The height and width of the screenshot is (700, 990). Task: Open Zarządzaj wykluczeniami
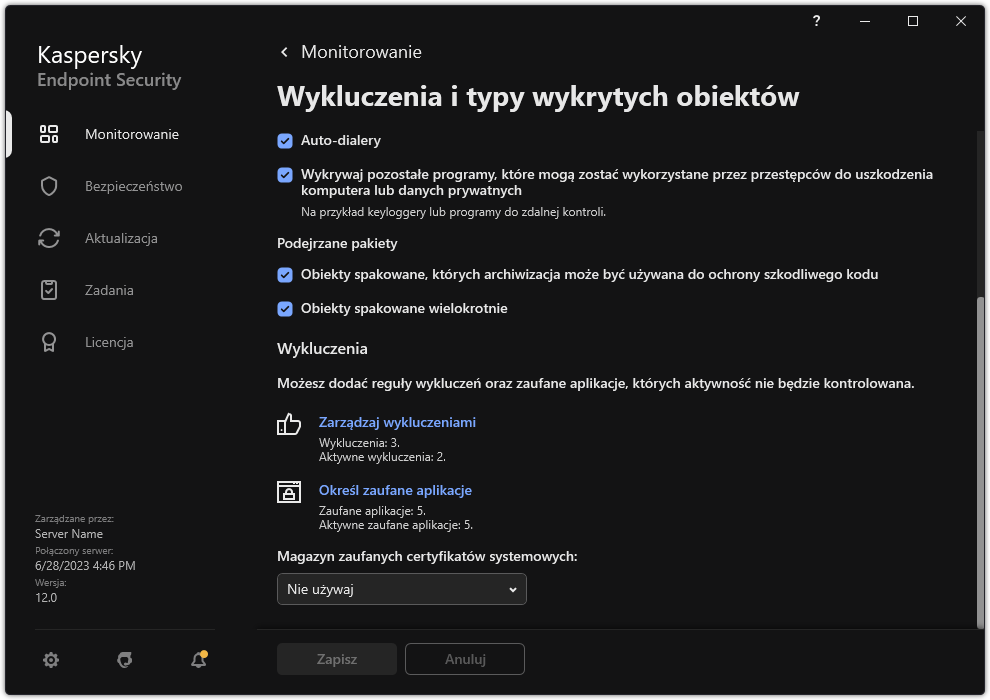397,422
